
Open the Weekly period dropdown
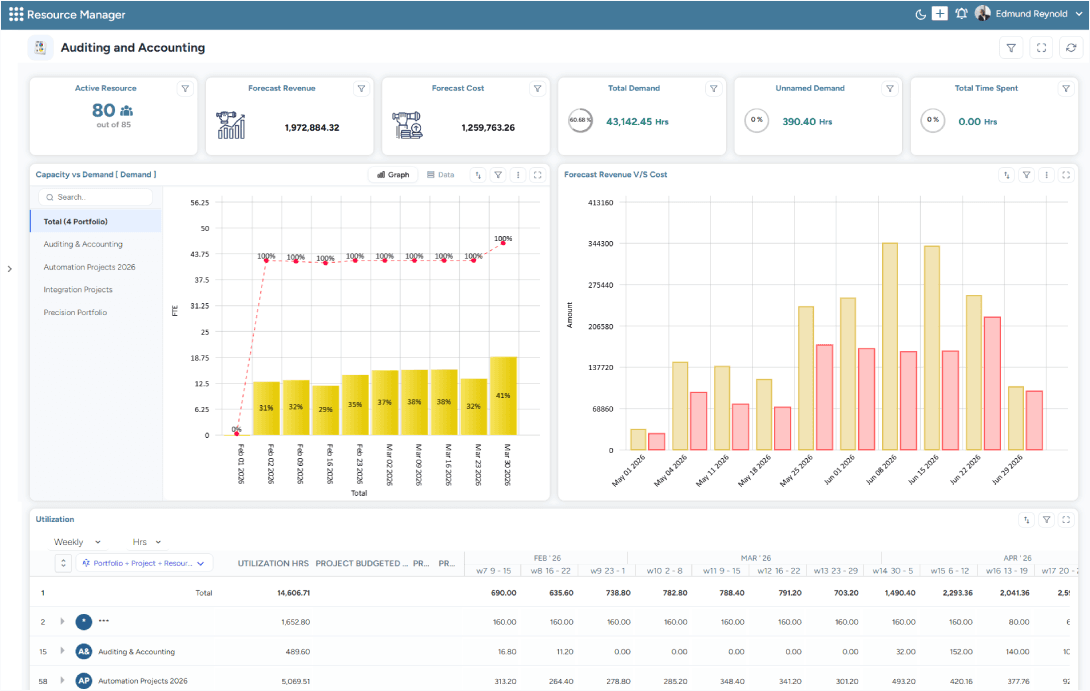(77, 542)
